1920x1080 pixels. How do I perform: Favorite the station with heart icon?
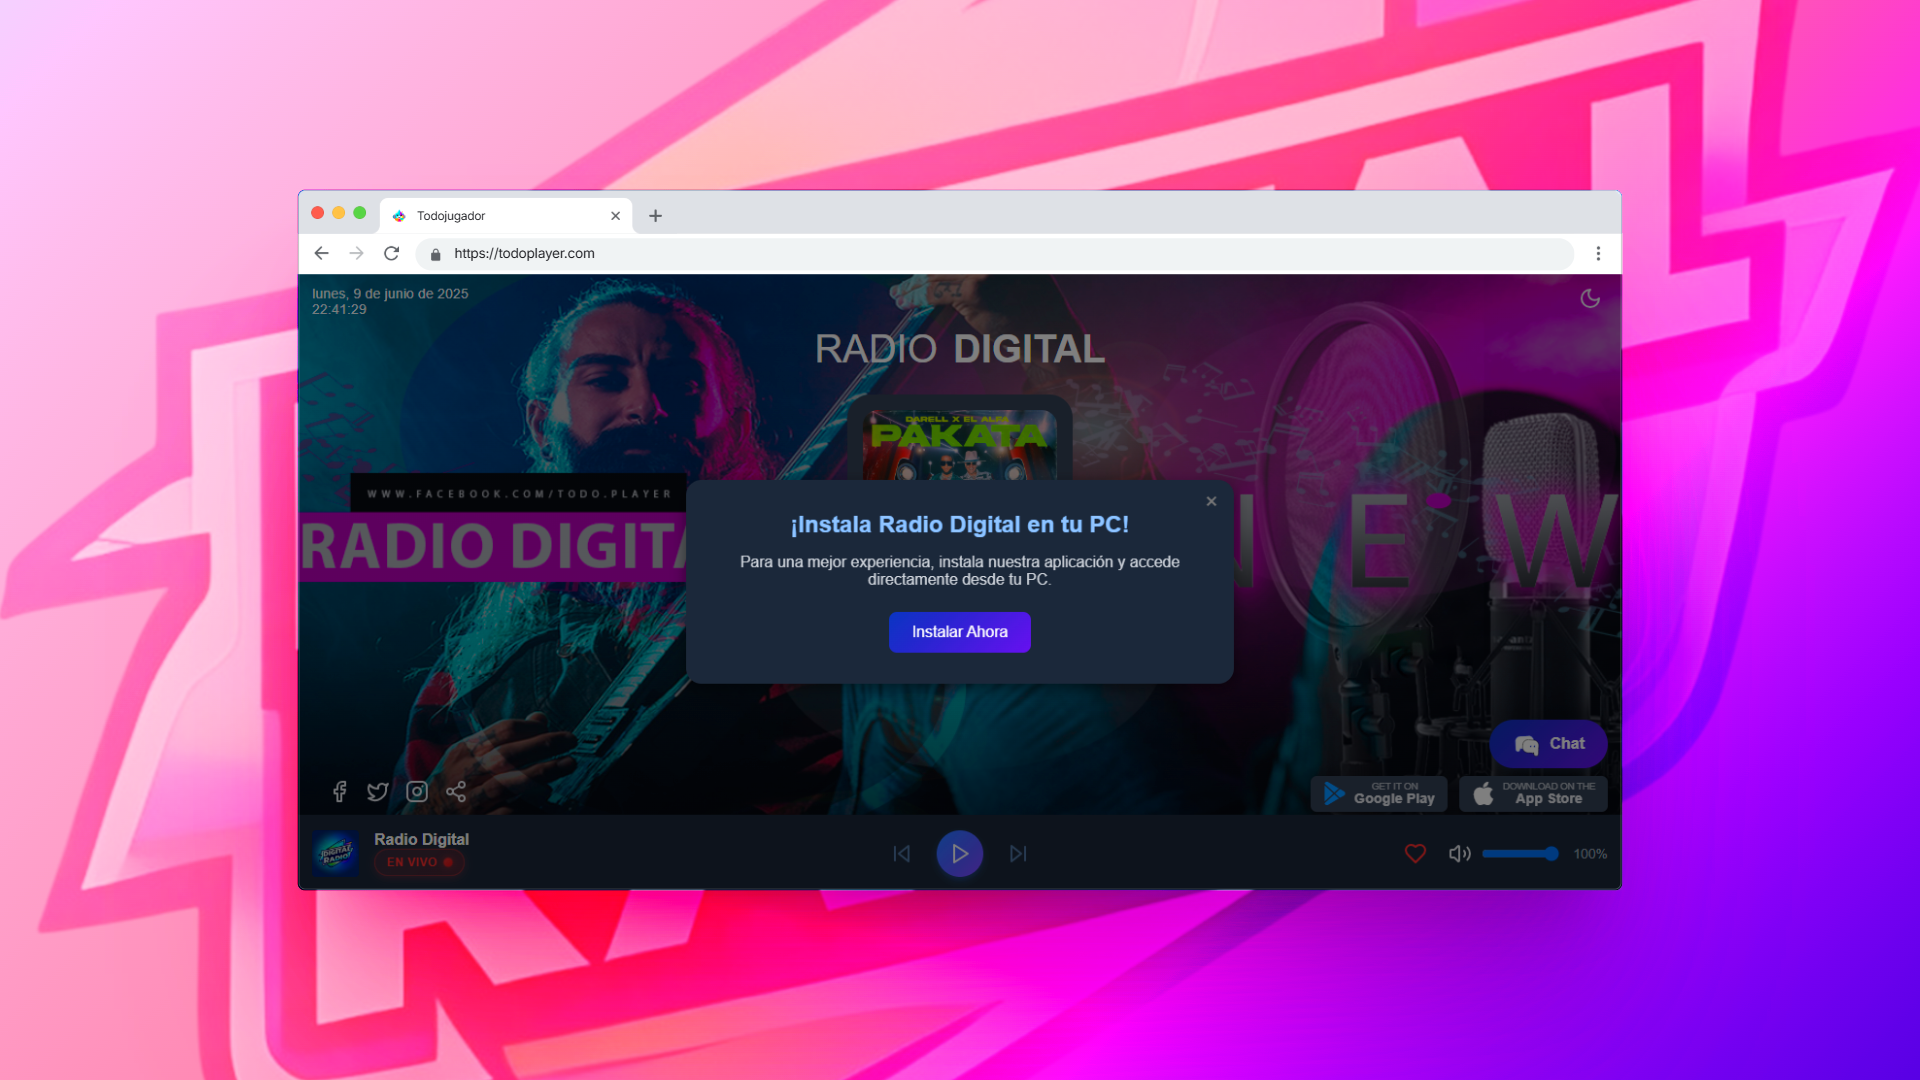(1415, 854)
